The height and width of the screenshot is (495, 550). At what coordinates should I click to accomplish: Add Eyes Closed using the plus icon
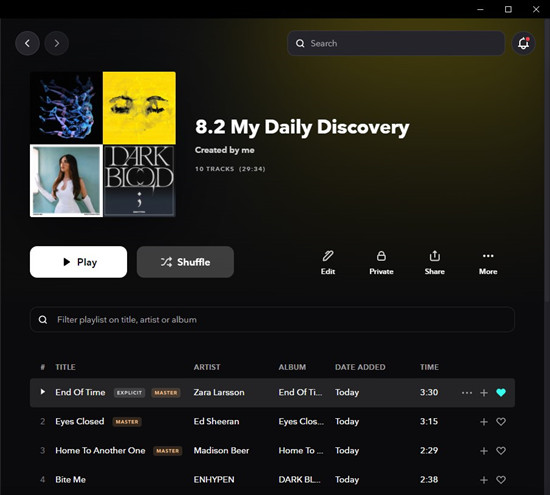(x=484, y=421)
